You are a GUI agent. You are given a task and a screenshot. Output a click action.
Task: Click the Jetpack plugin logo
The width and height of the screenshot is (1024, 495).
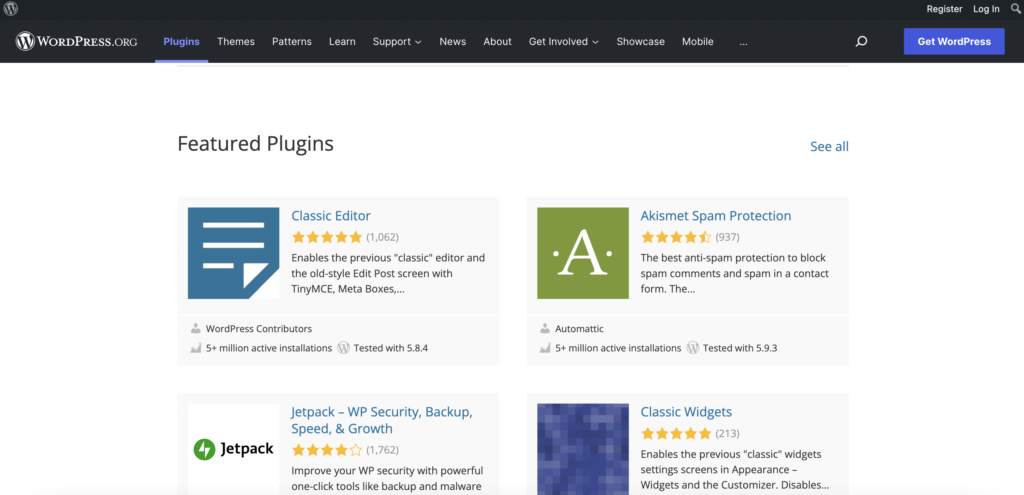pos(233,449)
